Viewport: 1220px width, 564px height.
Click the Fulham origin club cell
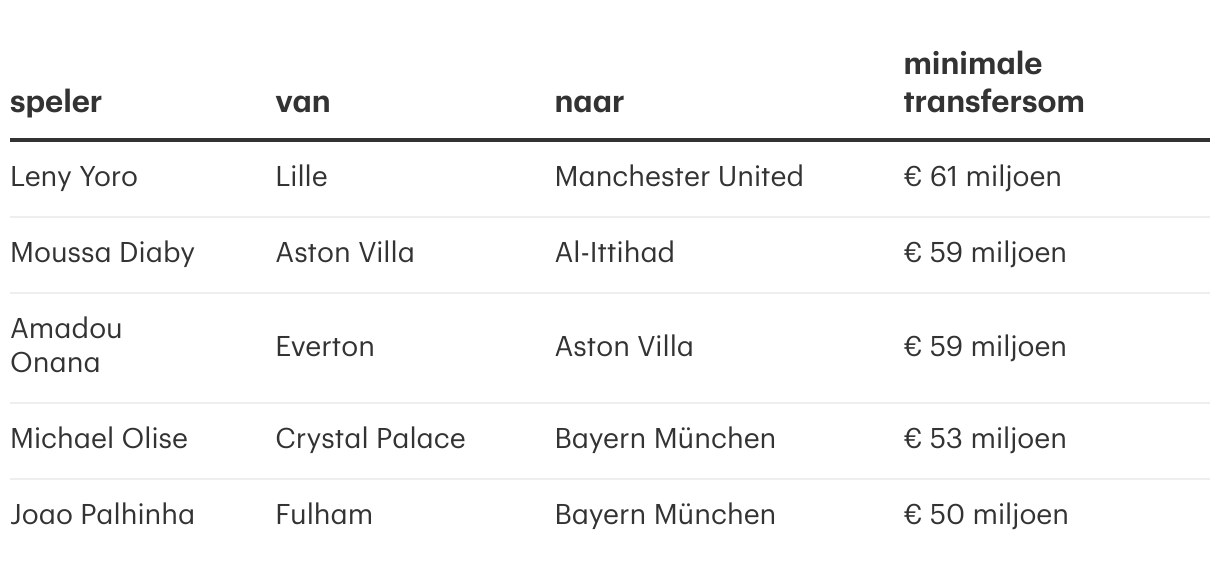point(324,515)
